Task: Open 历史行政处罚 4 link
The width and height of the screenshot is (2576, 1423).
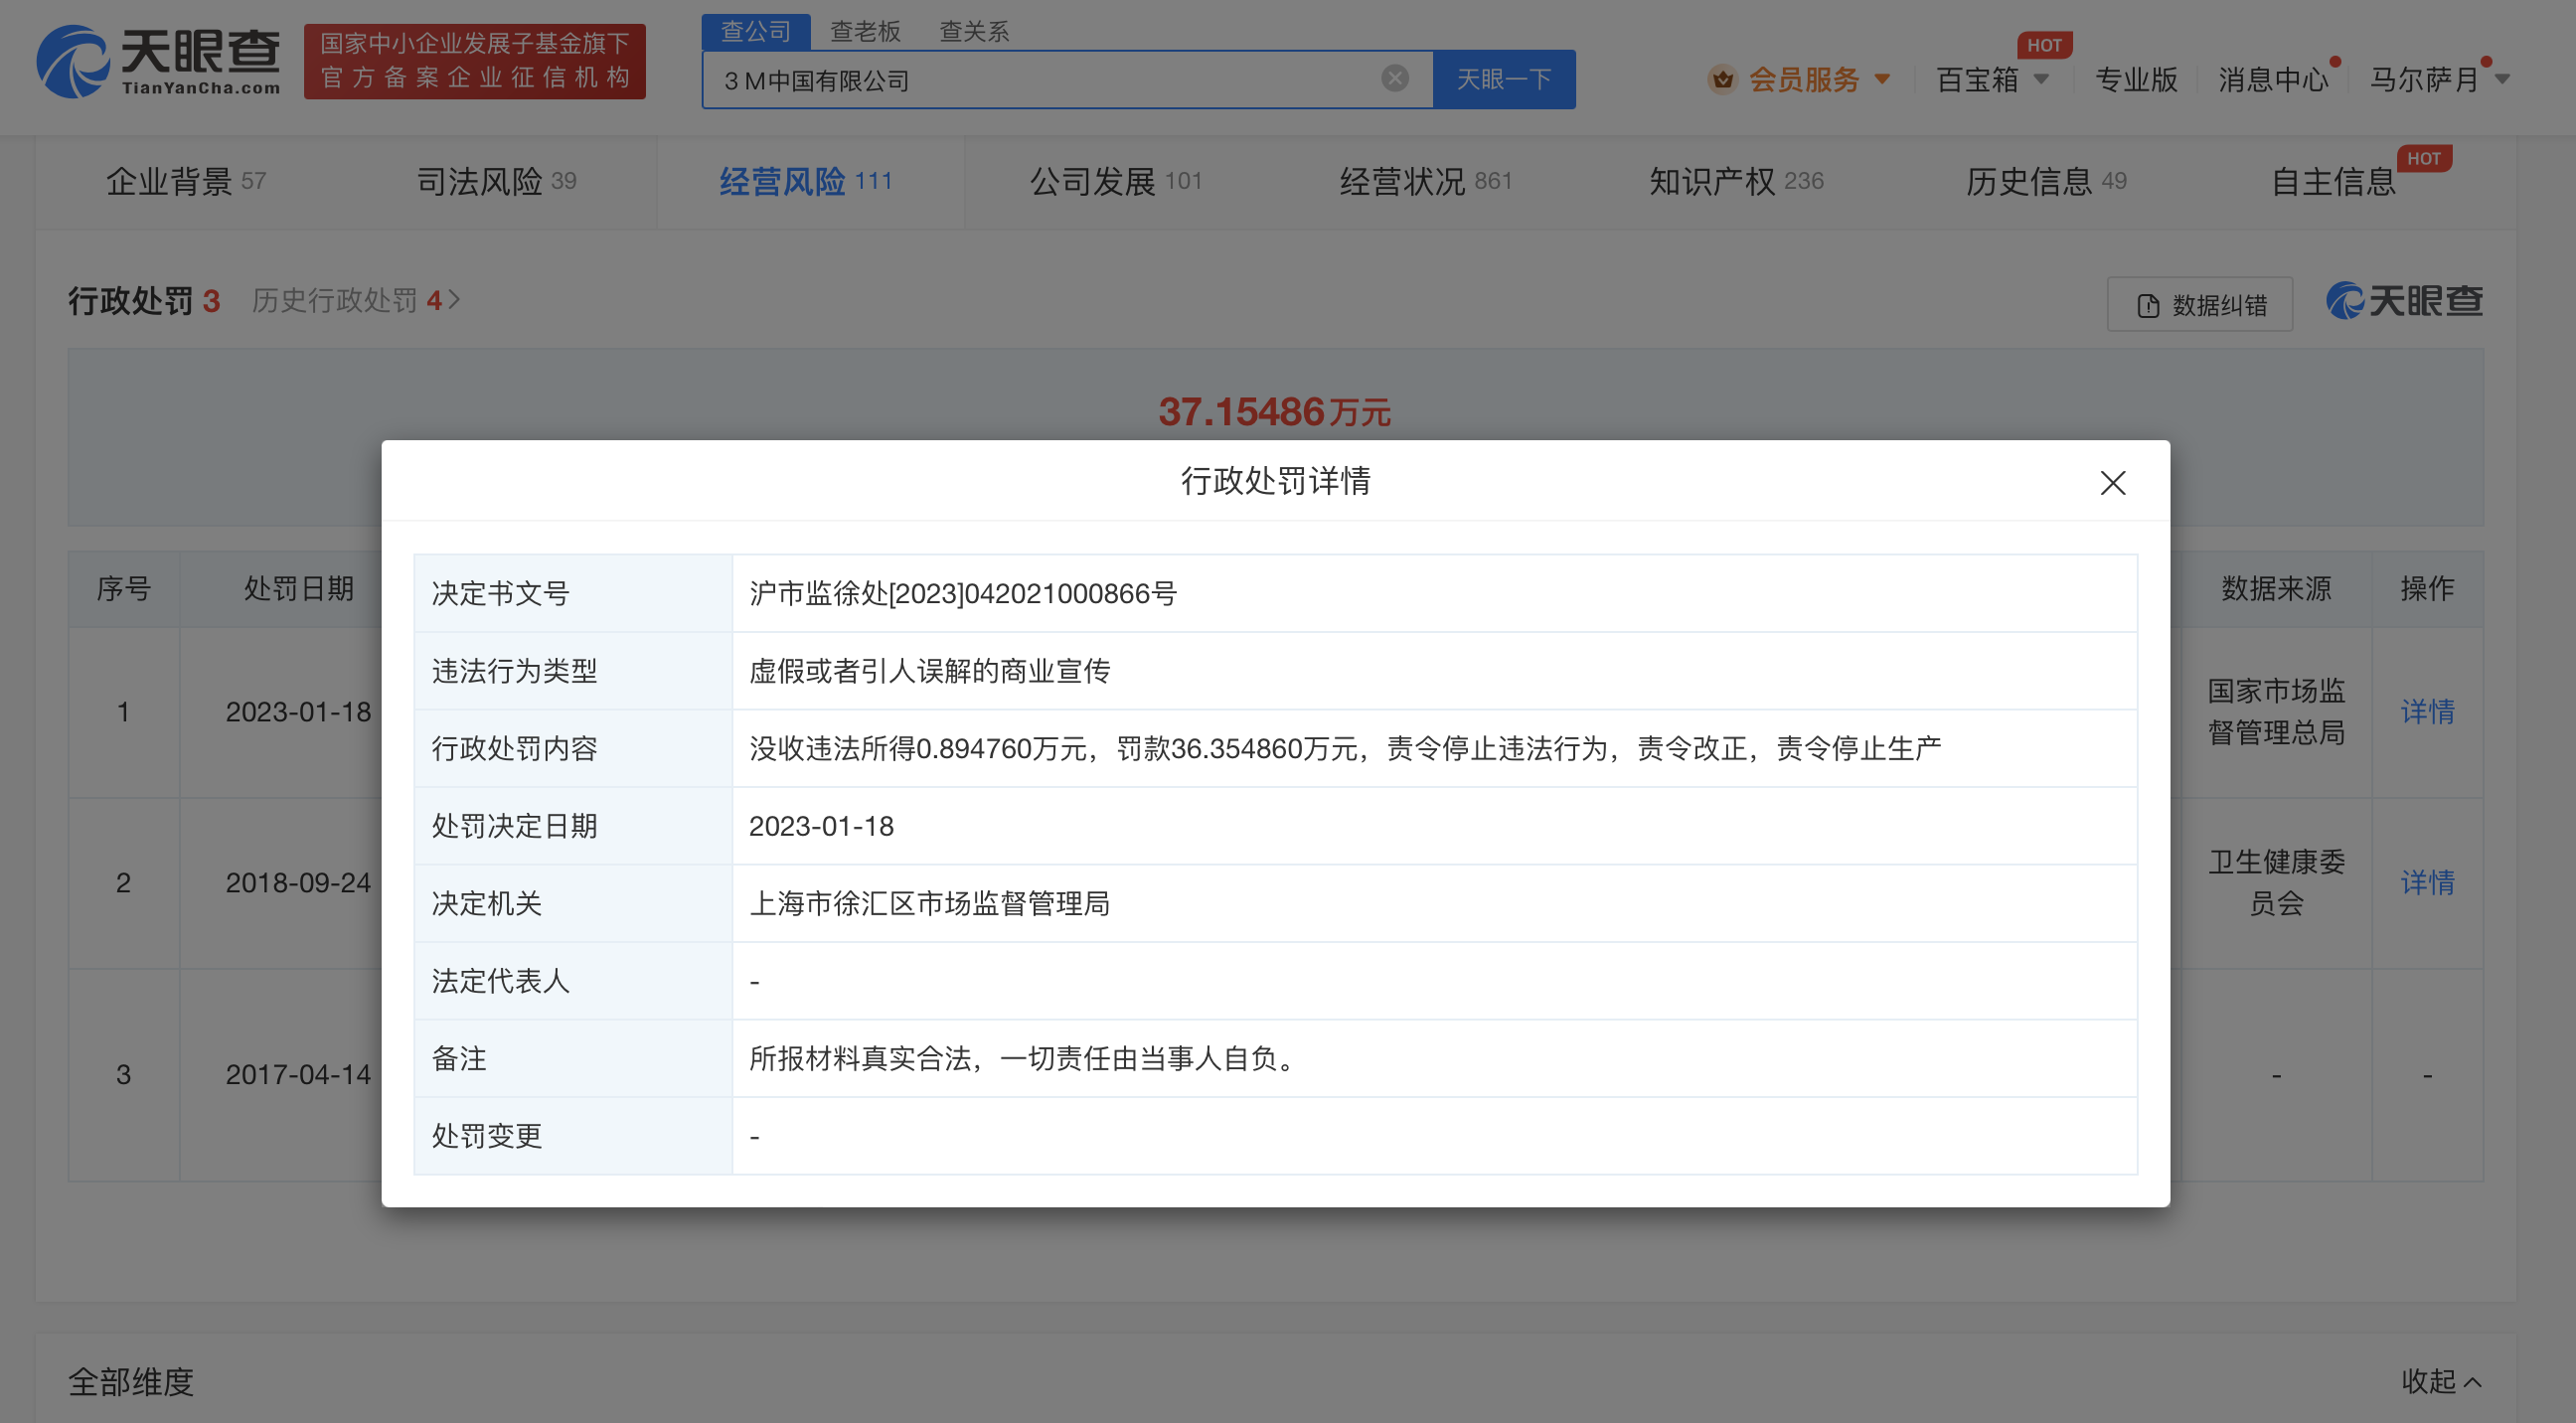Action: point(355,300)
